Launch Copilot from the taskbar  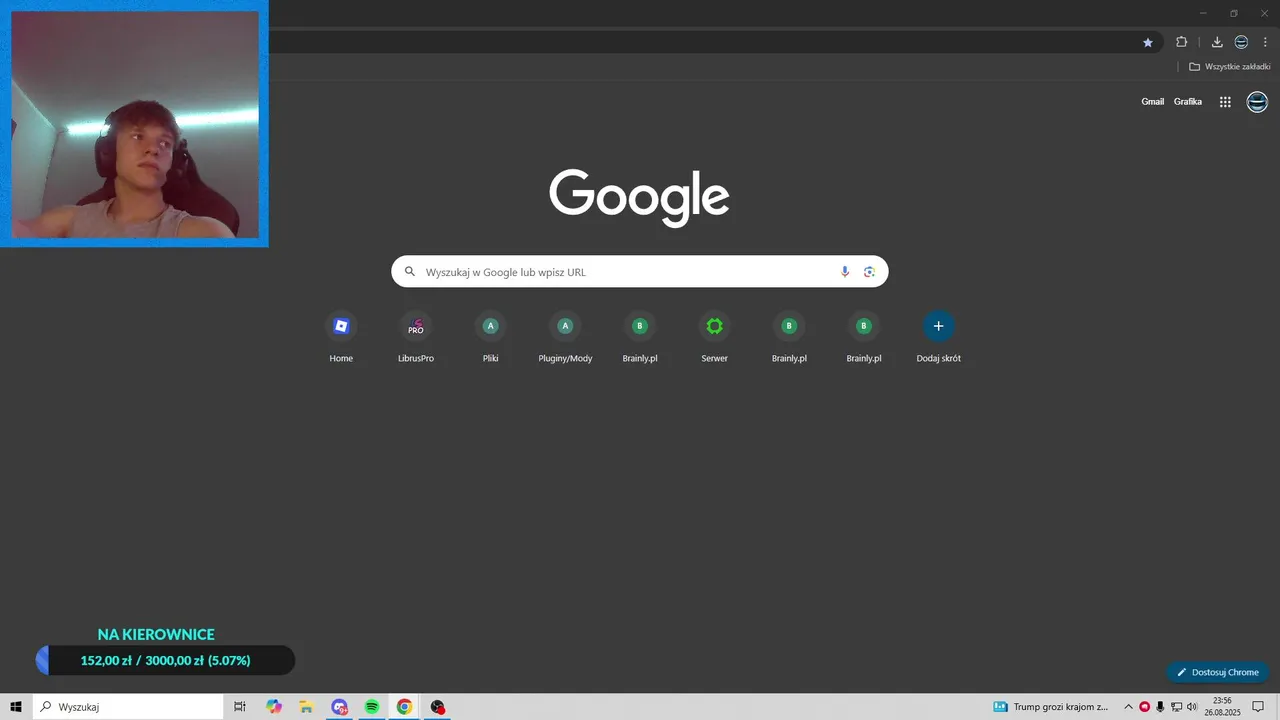click(274, 707)
